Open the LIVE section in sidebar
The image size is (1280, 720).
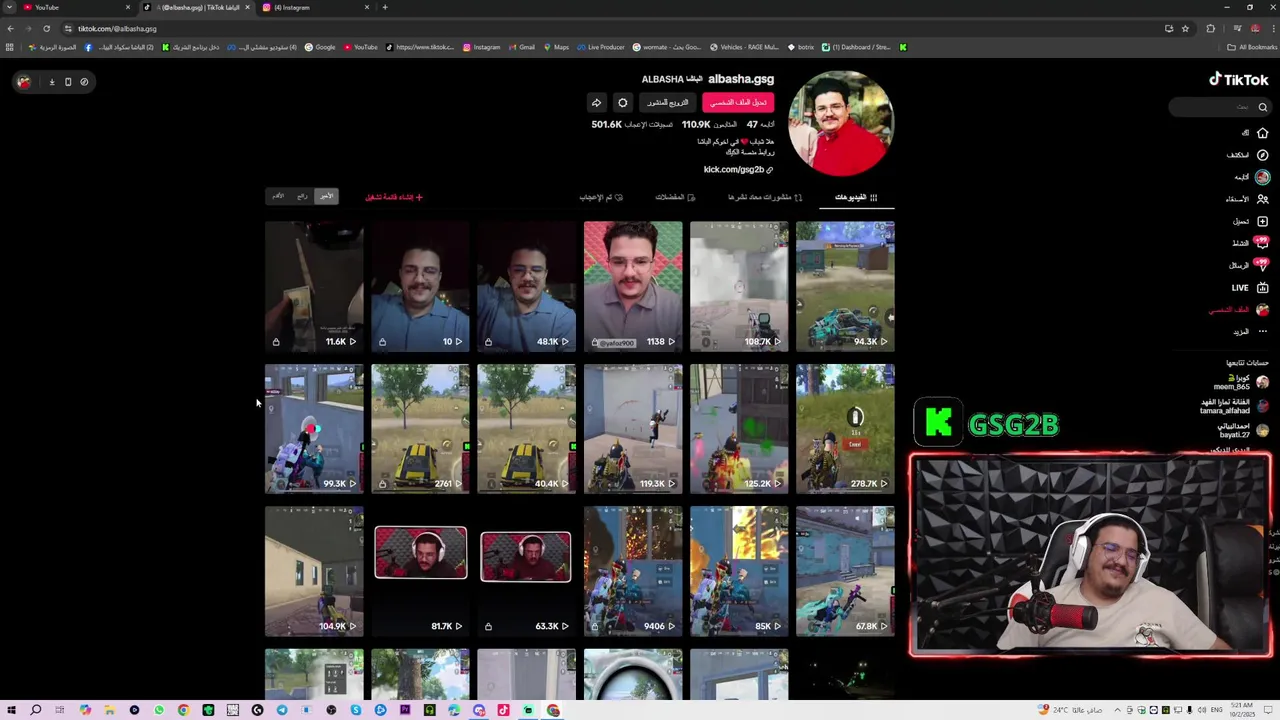(1249, 287)
